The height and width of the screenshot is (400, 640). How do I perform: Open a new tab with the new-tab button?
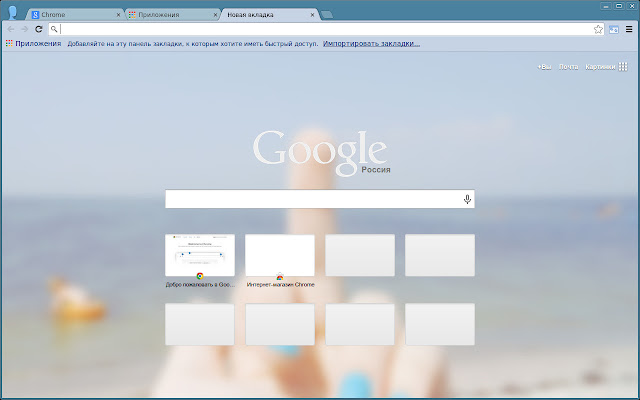tap(327, 15)
